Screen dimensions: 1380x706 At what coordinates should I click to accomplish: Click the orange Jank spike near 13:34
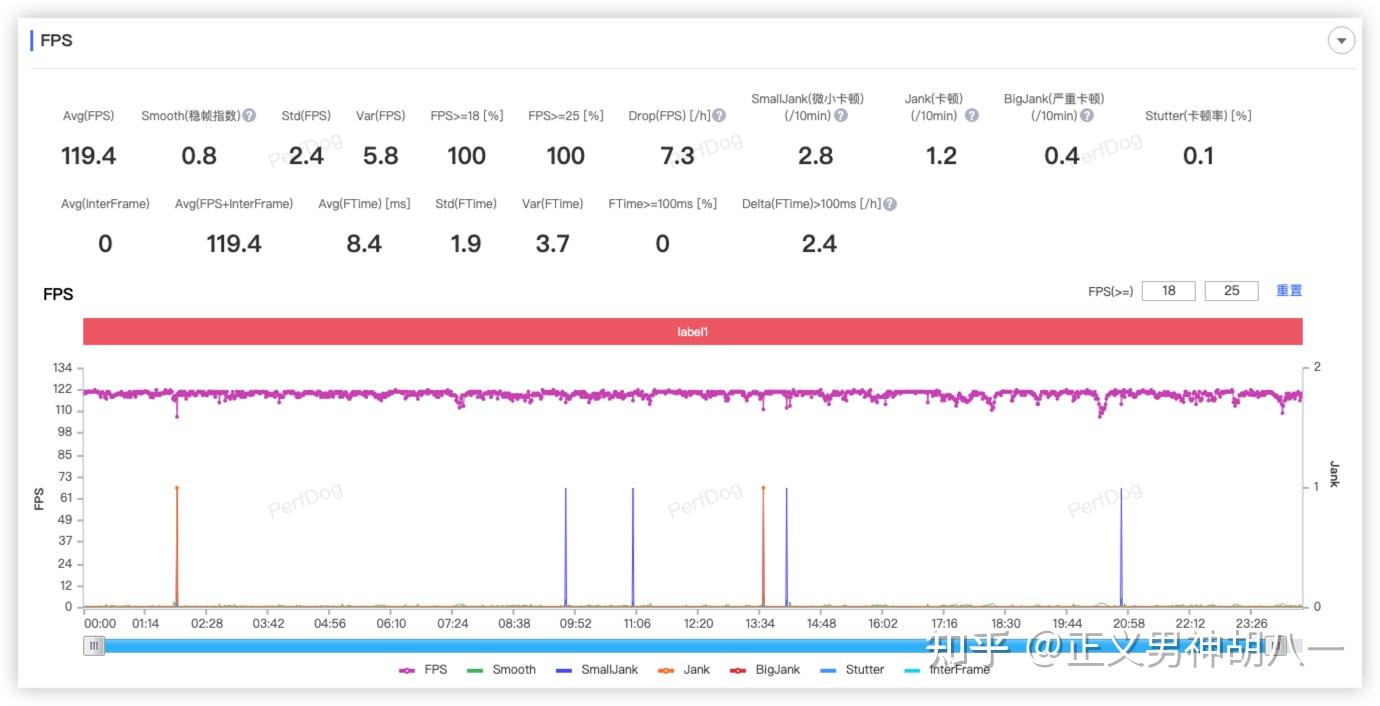point(763,545)
